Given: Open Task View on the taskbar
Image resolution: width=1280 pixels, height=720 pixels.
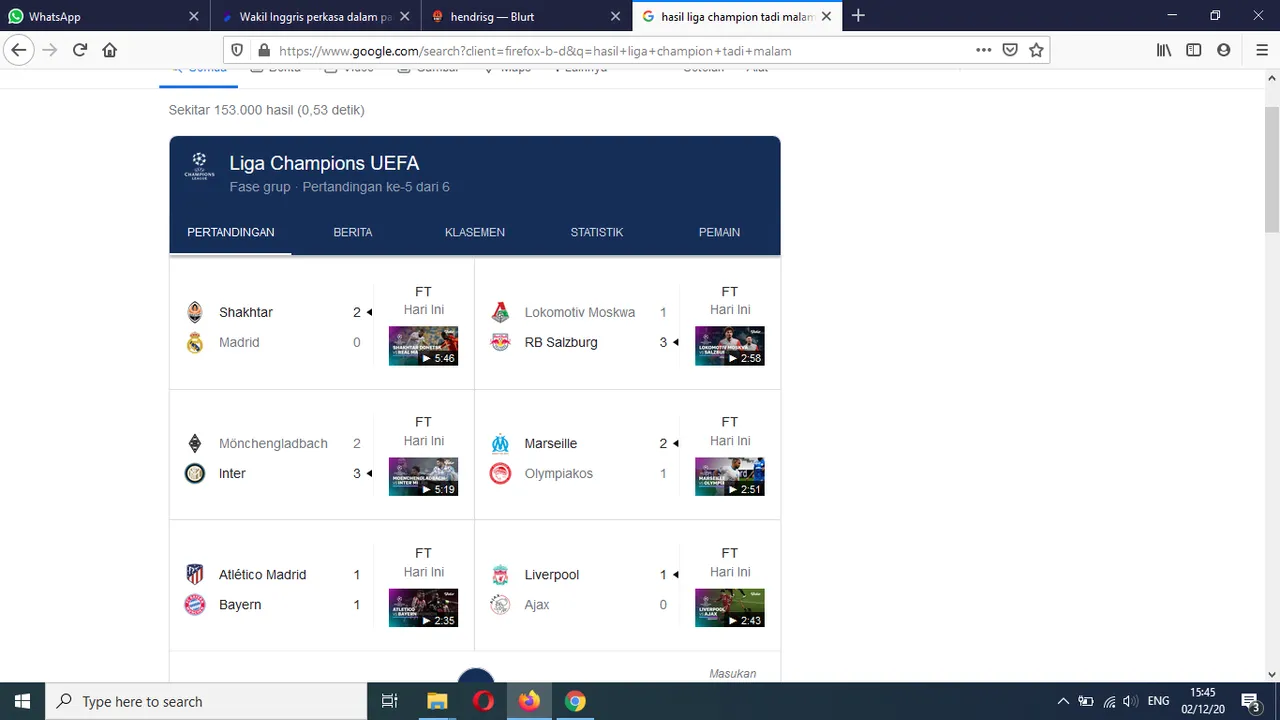Looking at the screenshot, I should 390,701.
